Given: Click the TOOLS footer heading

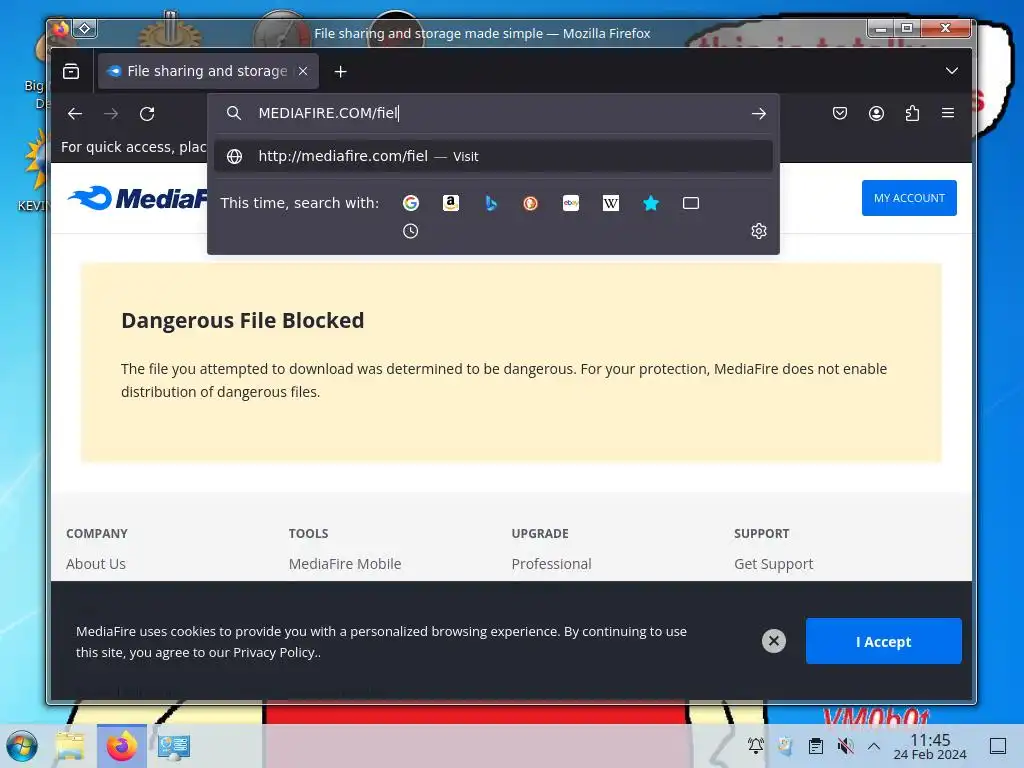Looking at the screenshot, I should click(308, 534).
